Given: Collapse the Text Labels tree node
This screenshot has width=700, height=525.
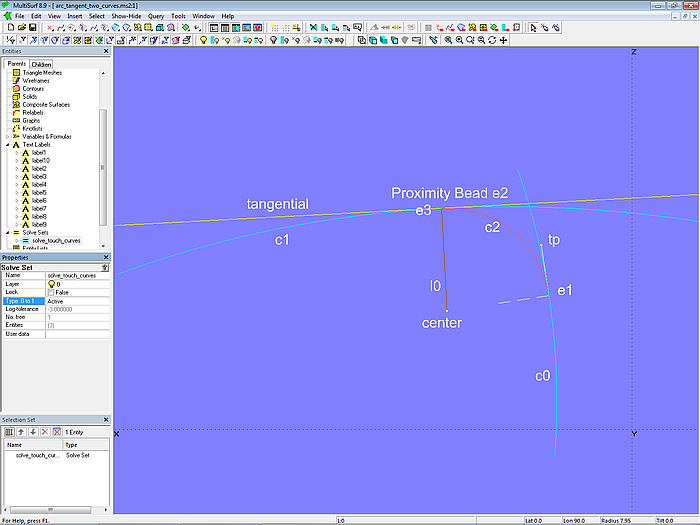Looking at the screenshot, I should pyautogui.click(x=7, y=144).
